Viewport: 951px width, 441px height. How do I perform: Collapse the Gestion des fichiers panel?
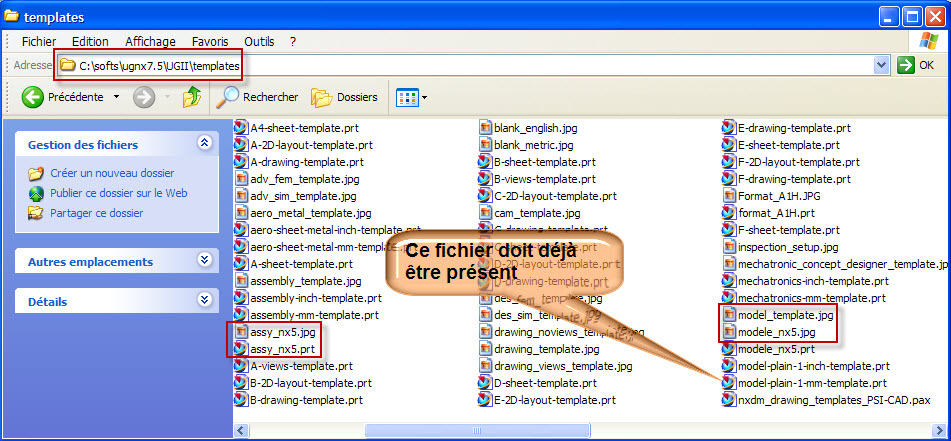click(x=205, y=144)
